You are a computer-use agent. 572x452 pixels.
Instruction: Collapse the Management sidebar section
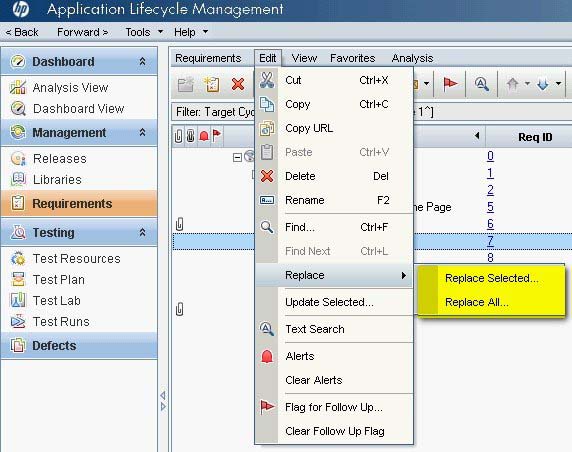[143, 132]
